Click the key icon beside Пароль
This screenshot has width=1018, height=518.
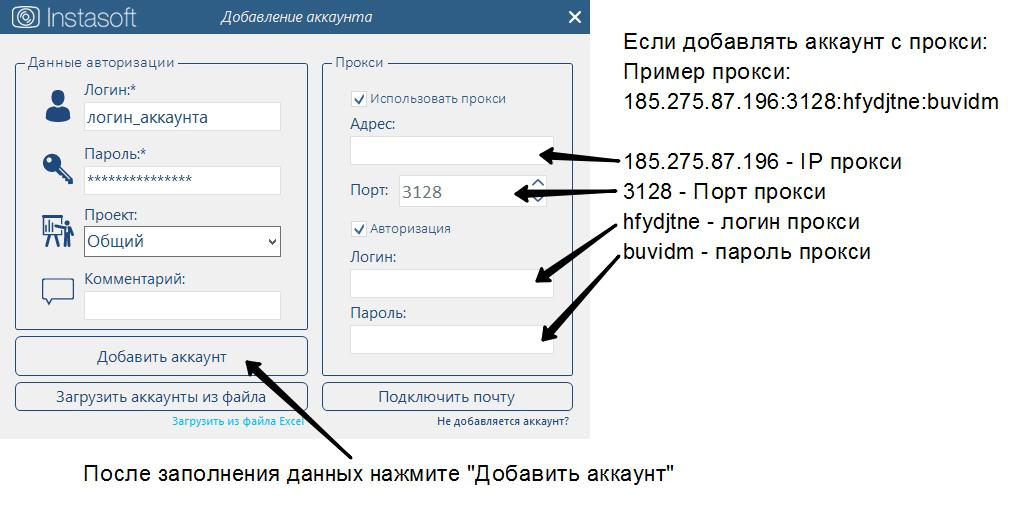pyautogui.click(x=58, y=169)
